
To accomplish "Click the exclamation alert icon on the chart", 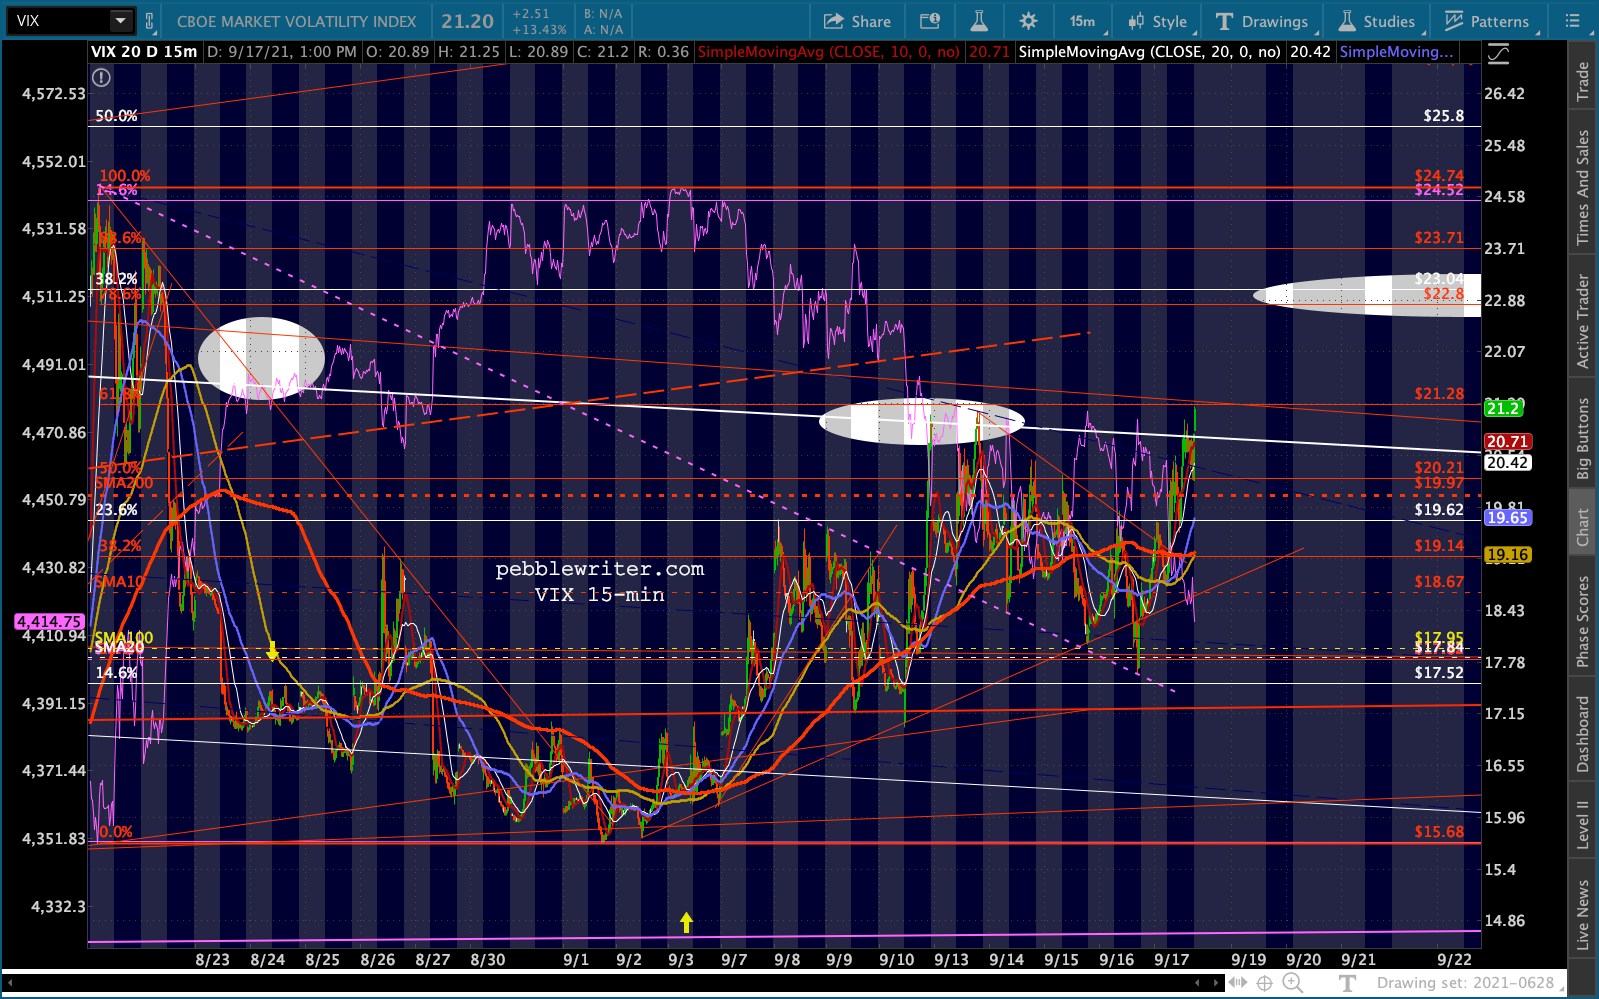I will [x=101, y=77].
